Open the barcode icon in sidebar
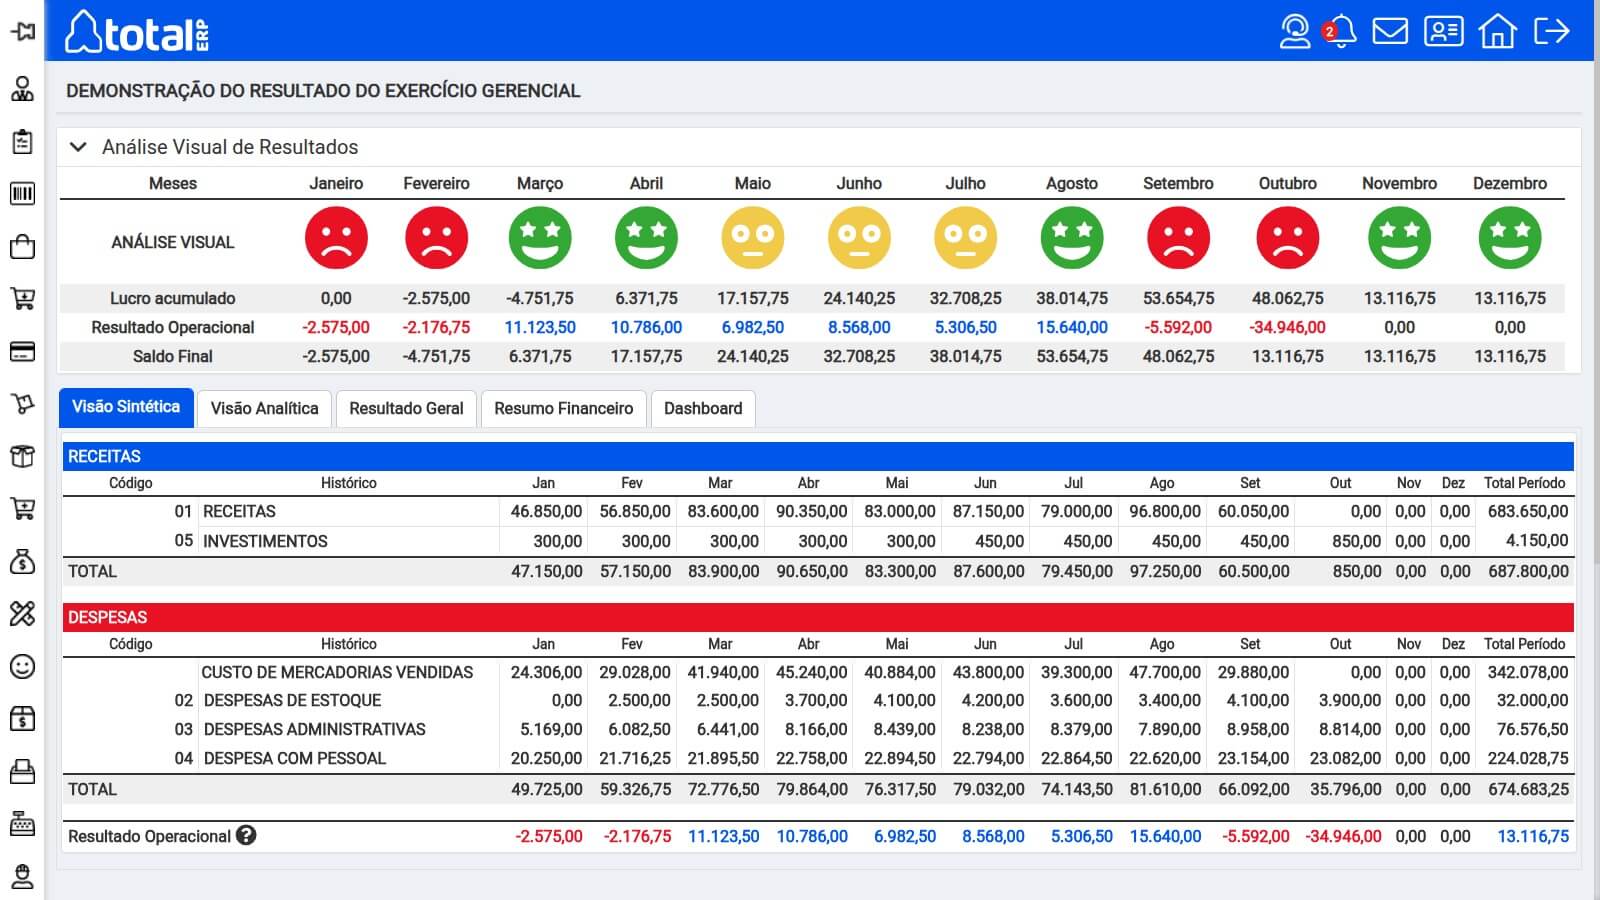This screenshot has height=900, width=1600. coord(22,194)
